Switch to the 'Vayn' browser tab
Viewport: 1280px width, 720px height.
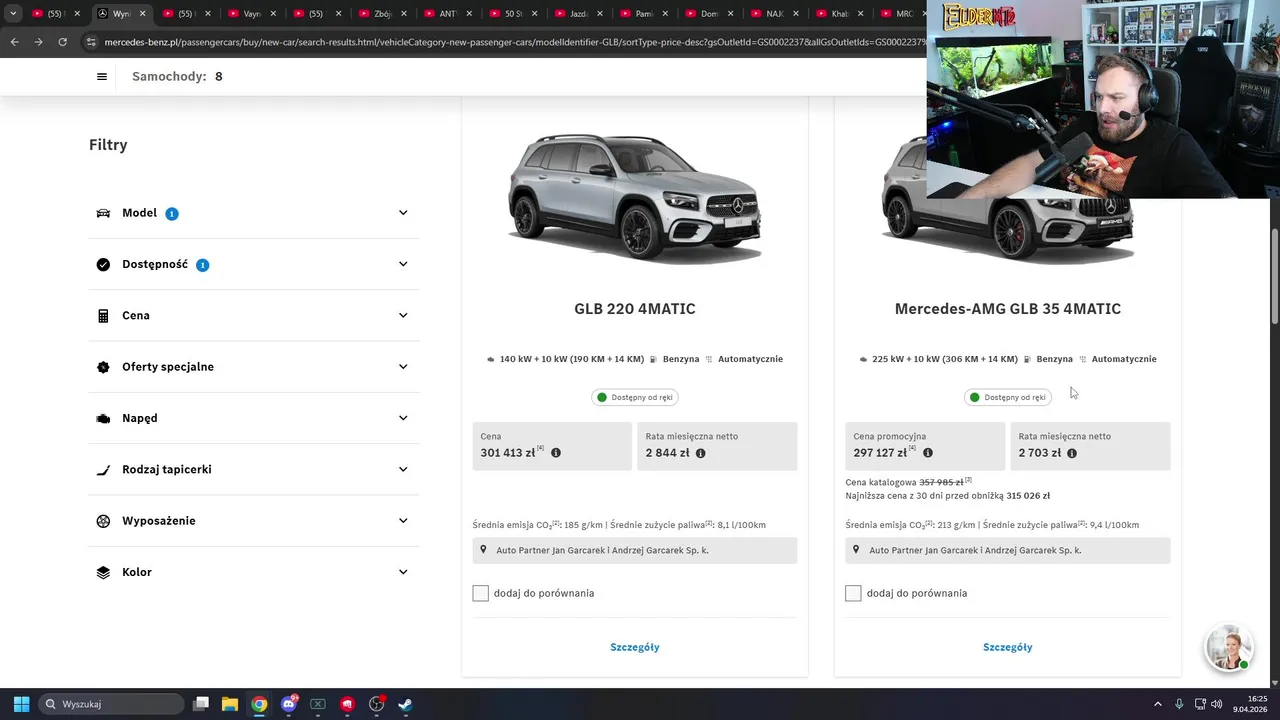(250, 14)
